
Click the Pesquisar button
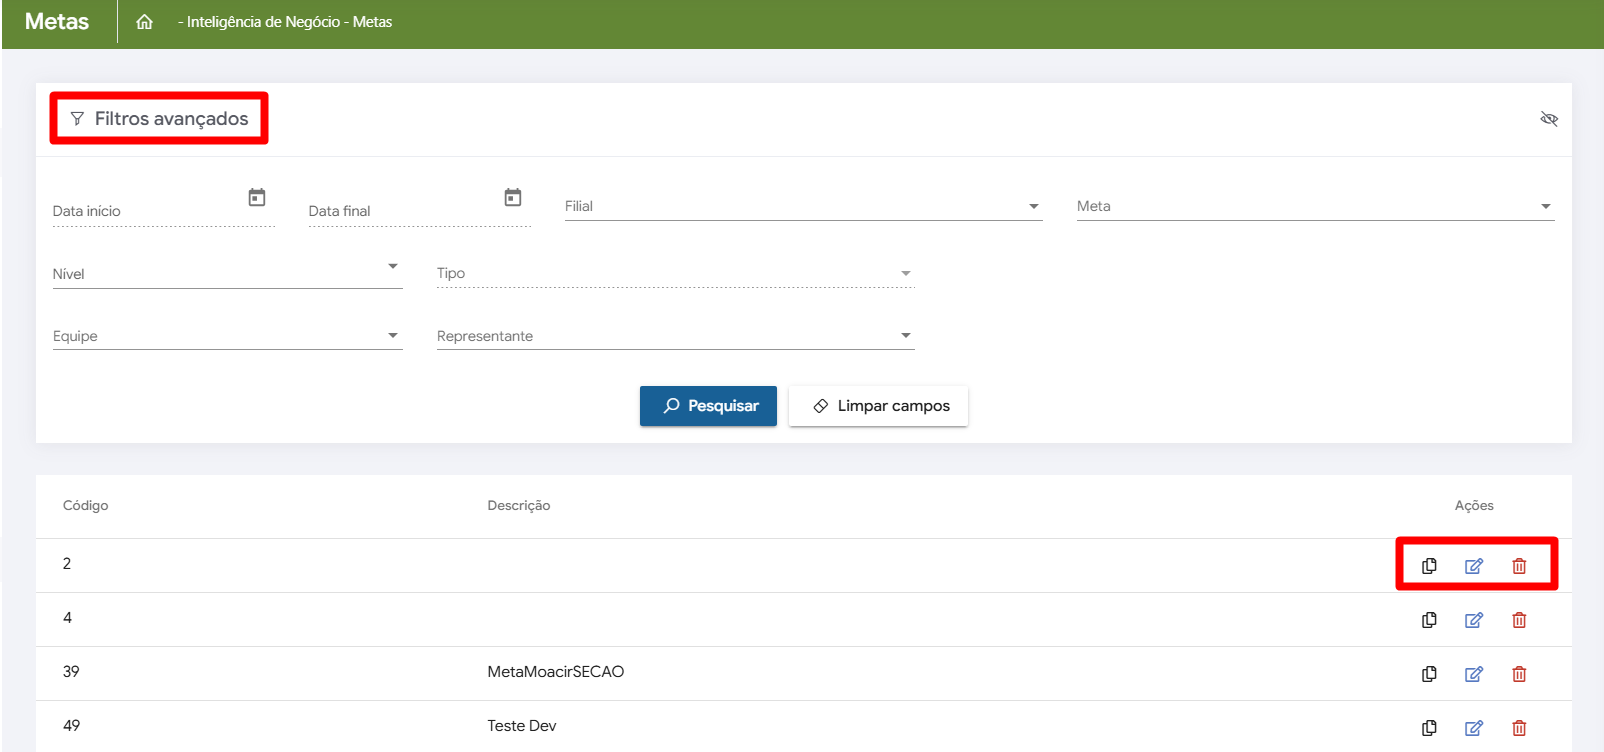click(x=708, y=406)
